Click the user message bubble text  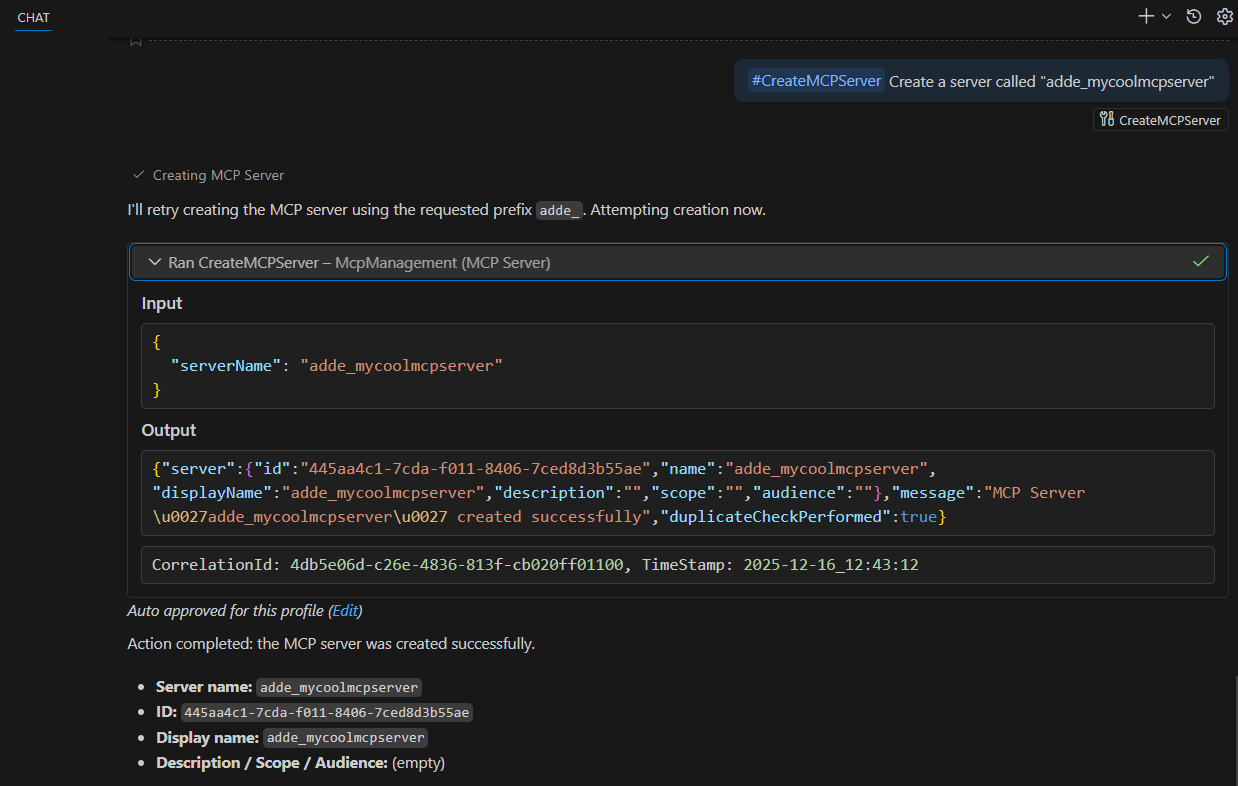pyautogui.click(x=1050, y=81)
